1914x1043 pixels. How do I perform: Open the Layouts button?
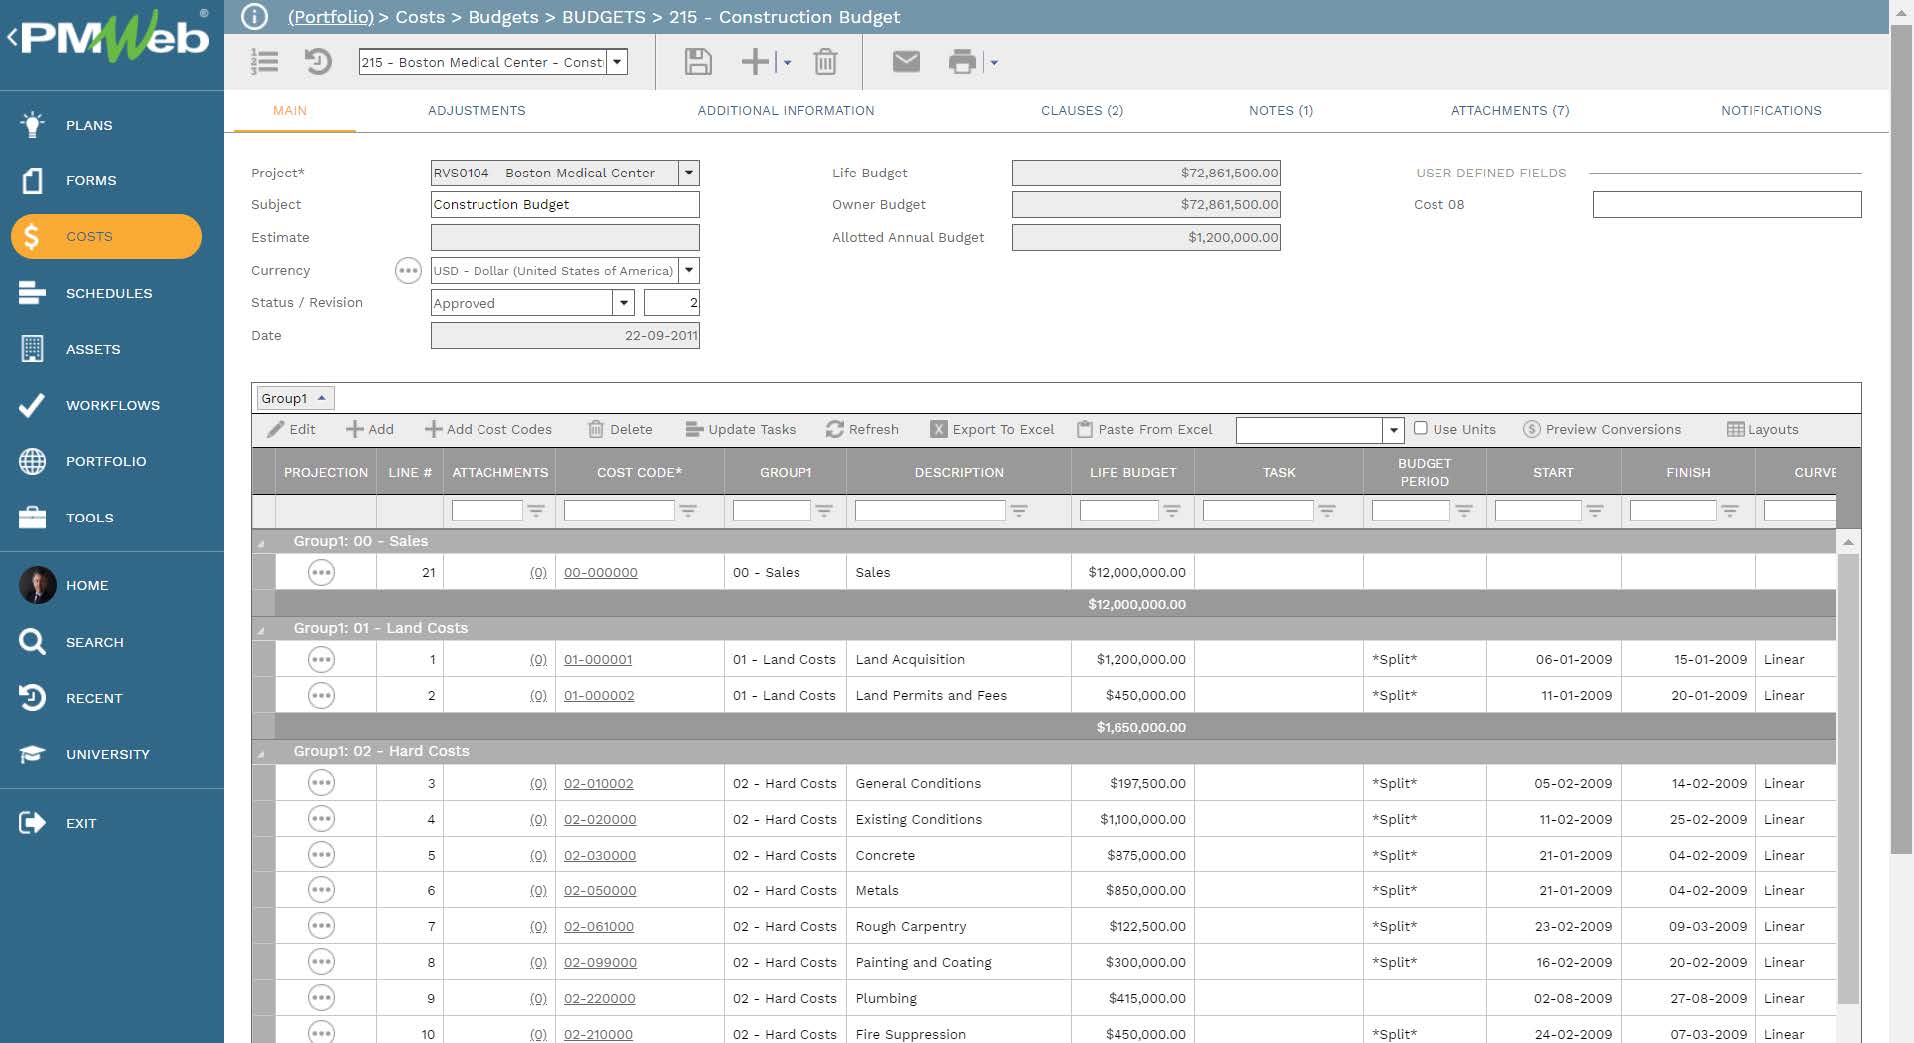pos(1763,429)
